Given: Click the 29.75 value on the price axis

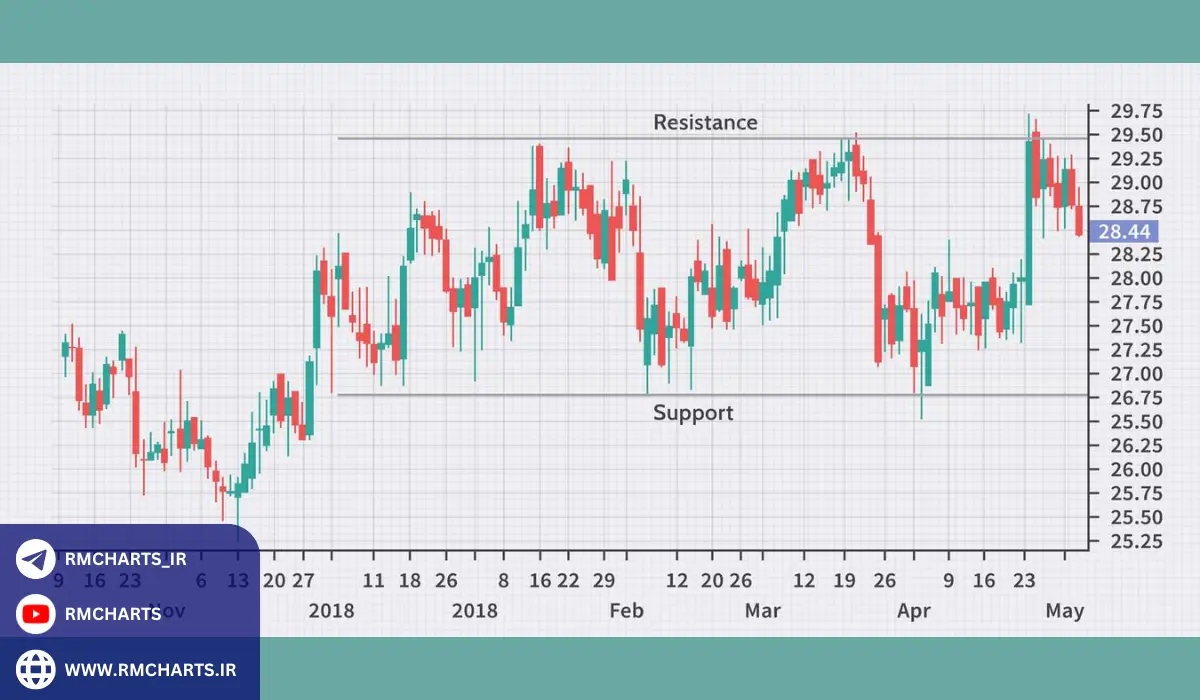Looking at the screenshot, I should (1138, 111).
